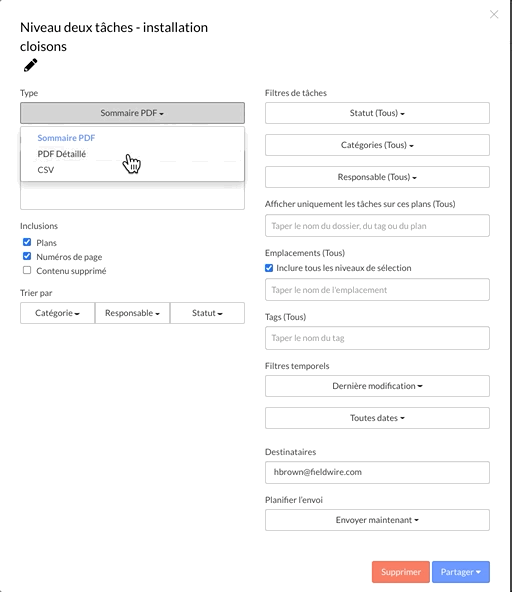
Task: Choose PDF Détaillé from type menu
Action: tap(62, 154)
